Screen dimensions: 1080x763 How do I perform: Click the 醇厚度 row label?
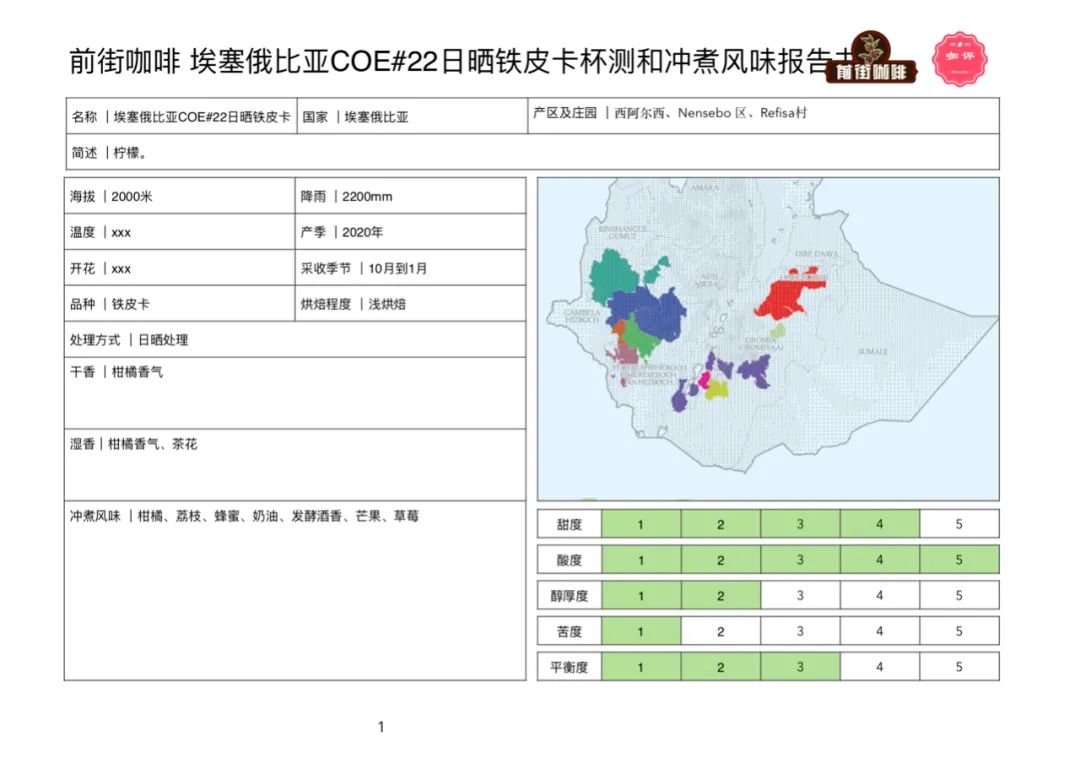point(569,596)
